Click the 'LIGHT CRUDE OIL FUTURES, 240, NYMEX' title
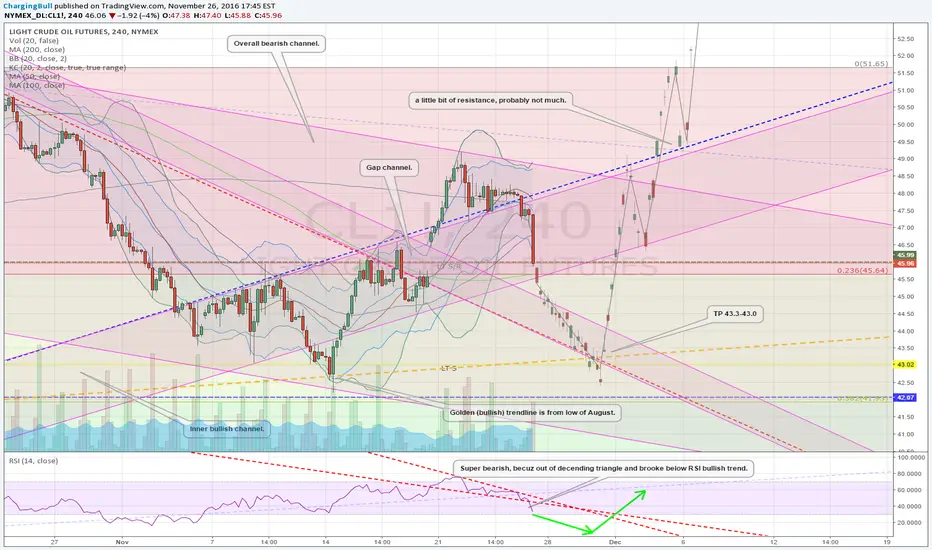 point(83,32)
